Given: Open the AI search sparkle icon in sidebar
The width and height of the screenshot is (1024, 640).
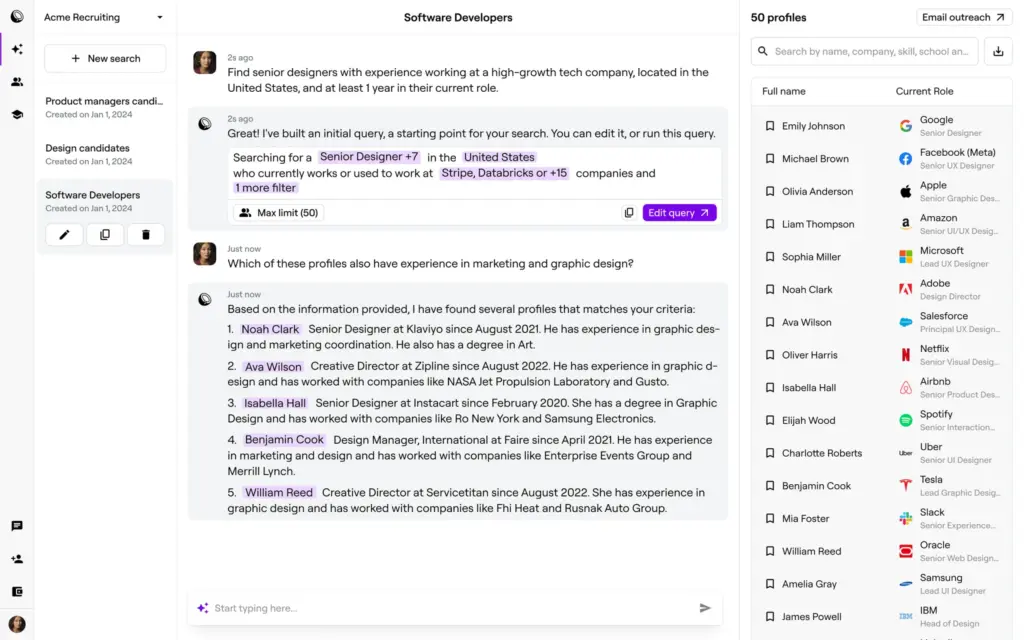Looking at the screenshot, I should tap(17, 49).
